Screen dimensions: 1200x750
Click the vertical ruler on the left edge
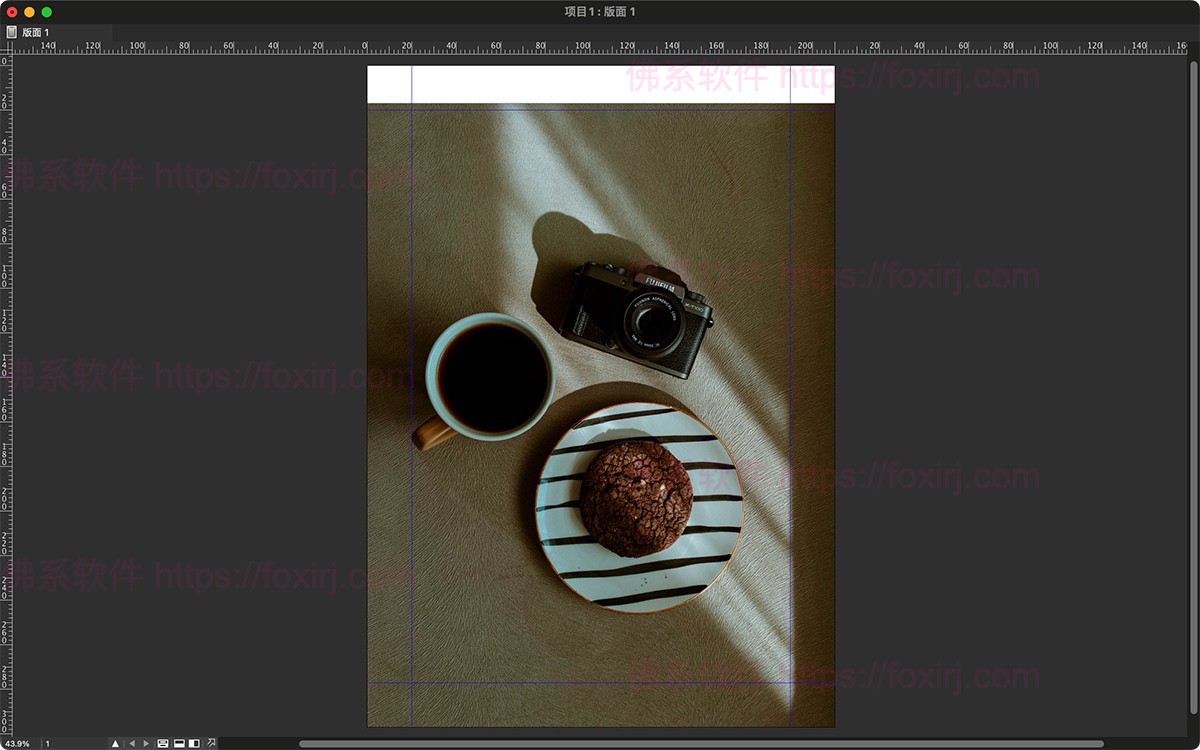point(7,400)
